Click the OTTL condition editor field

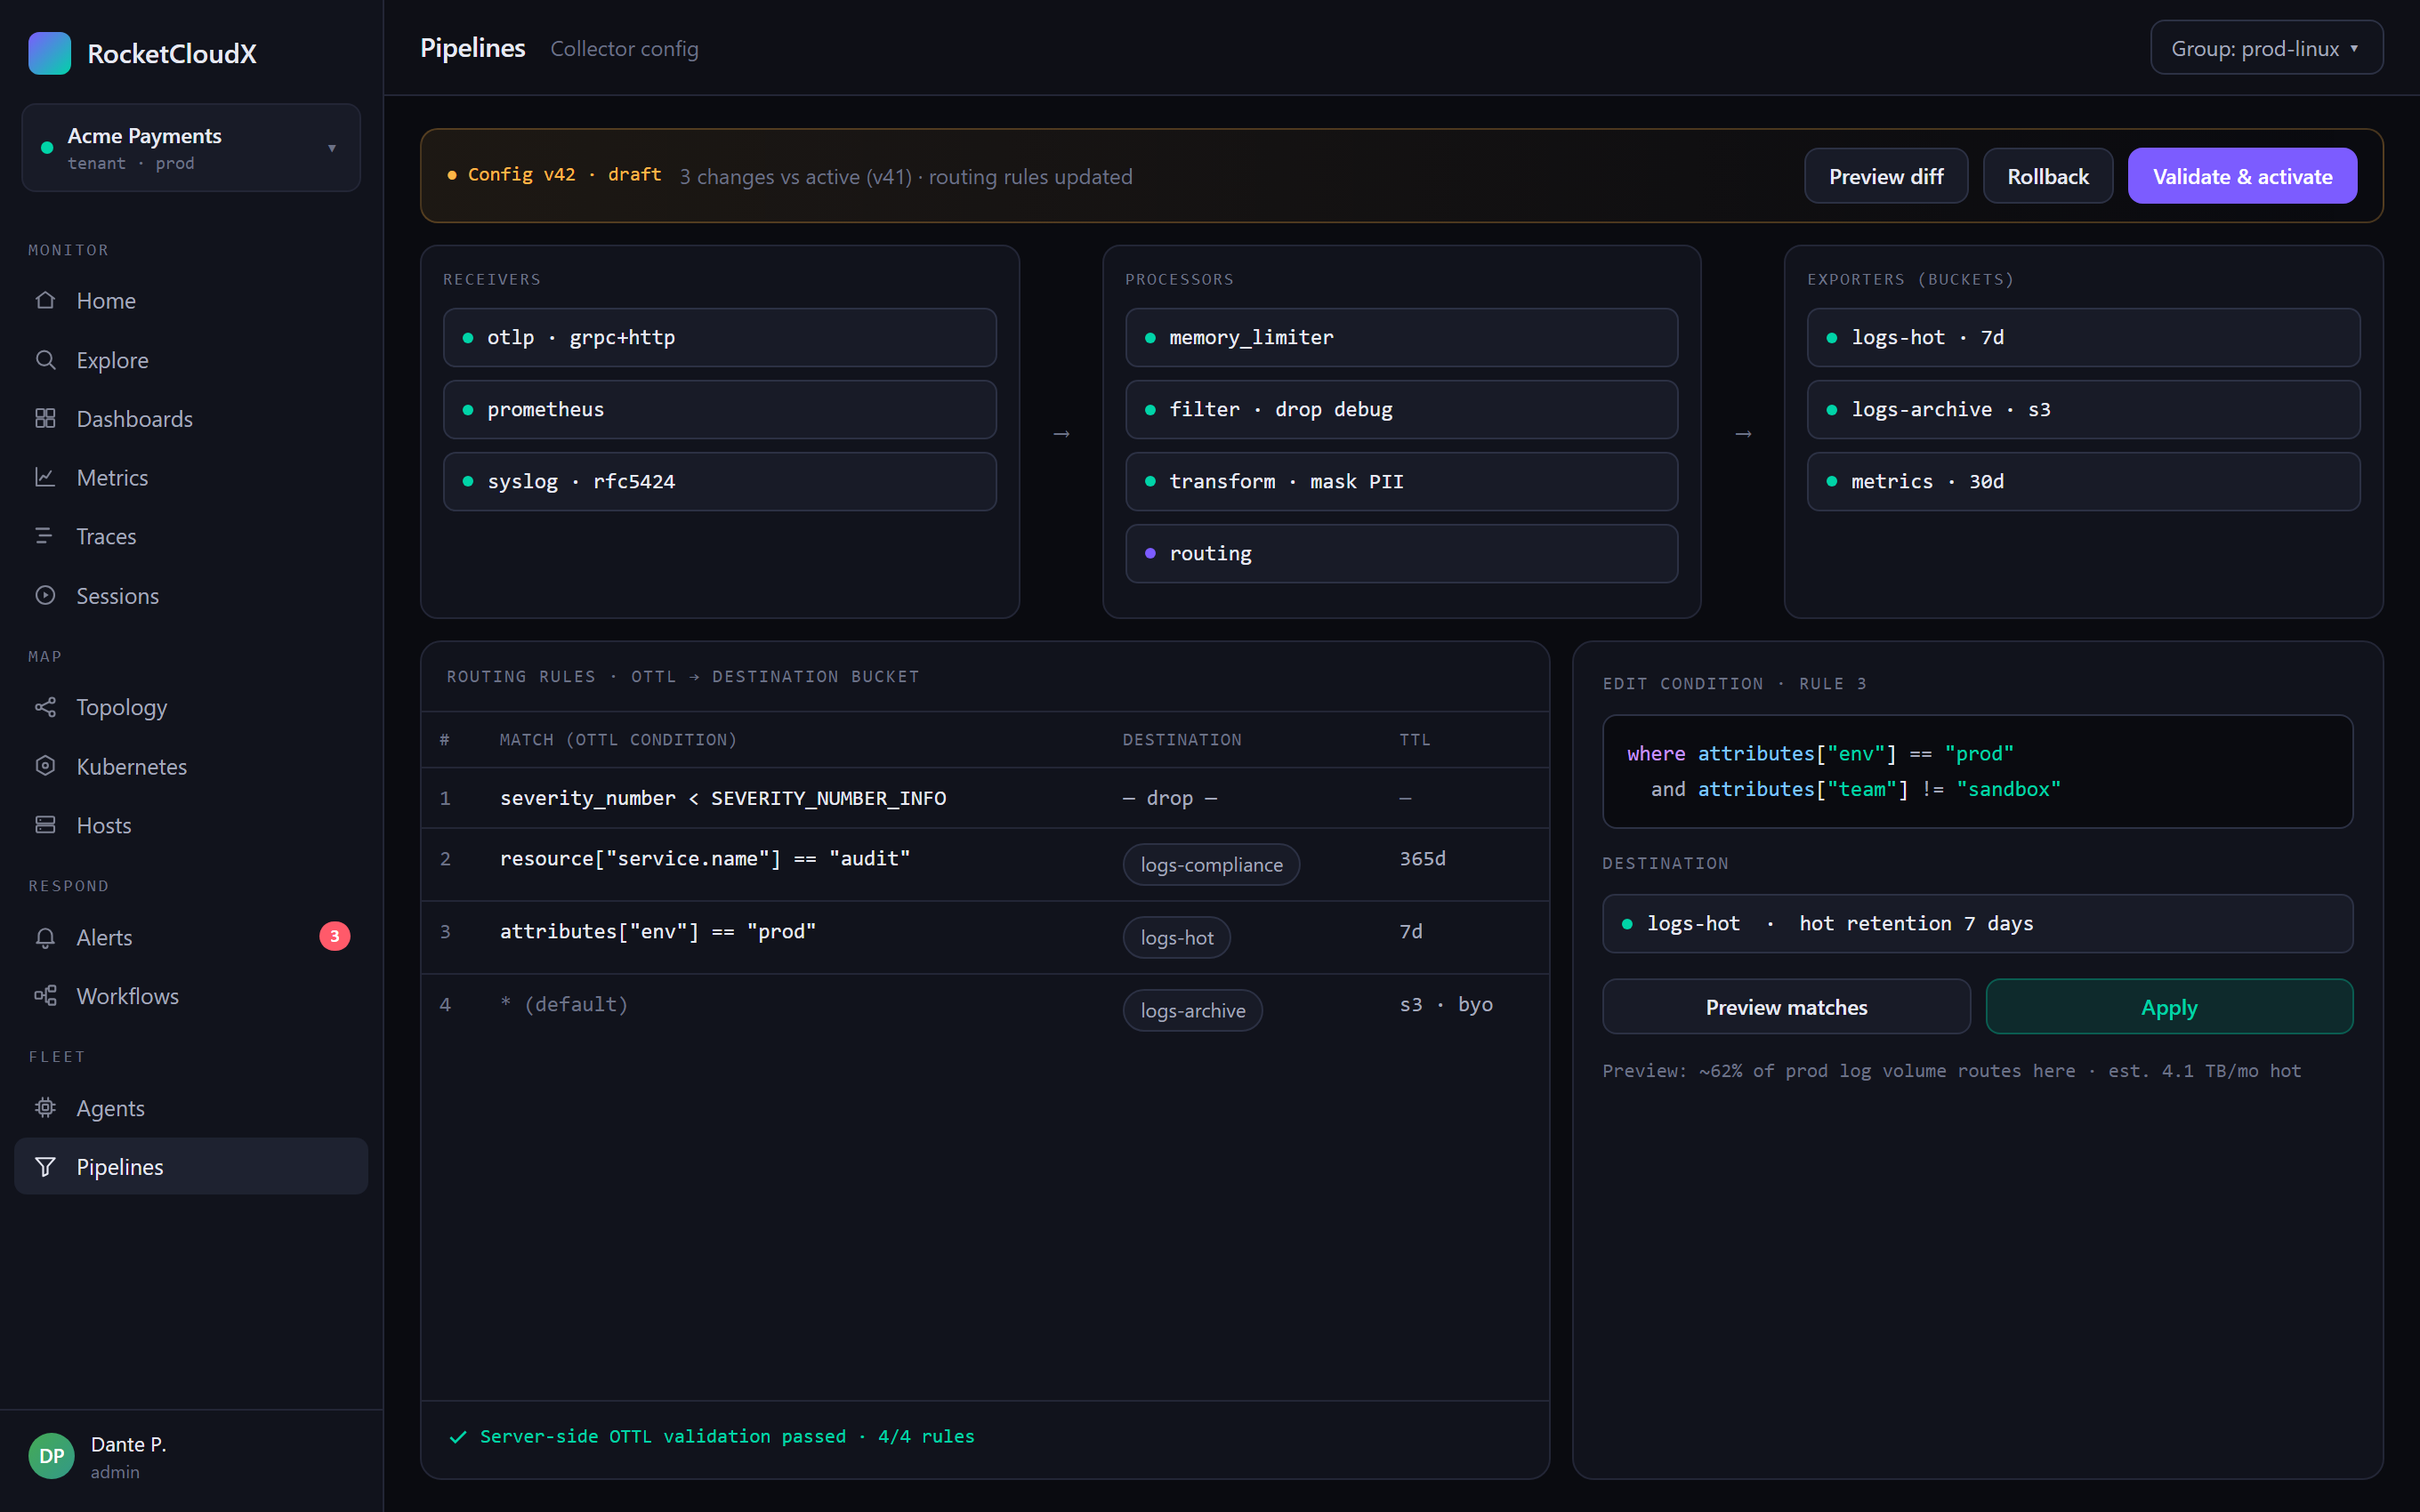click(1977, 771)
